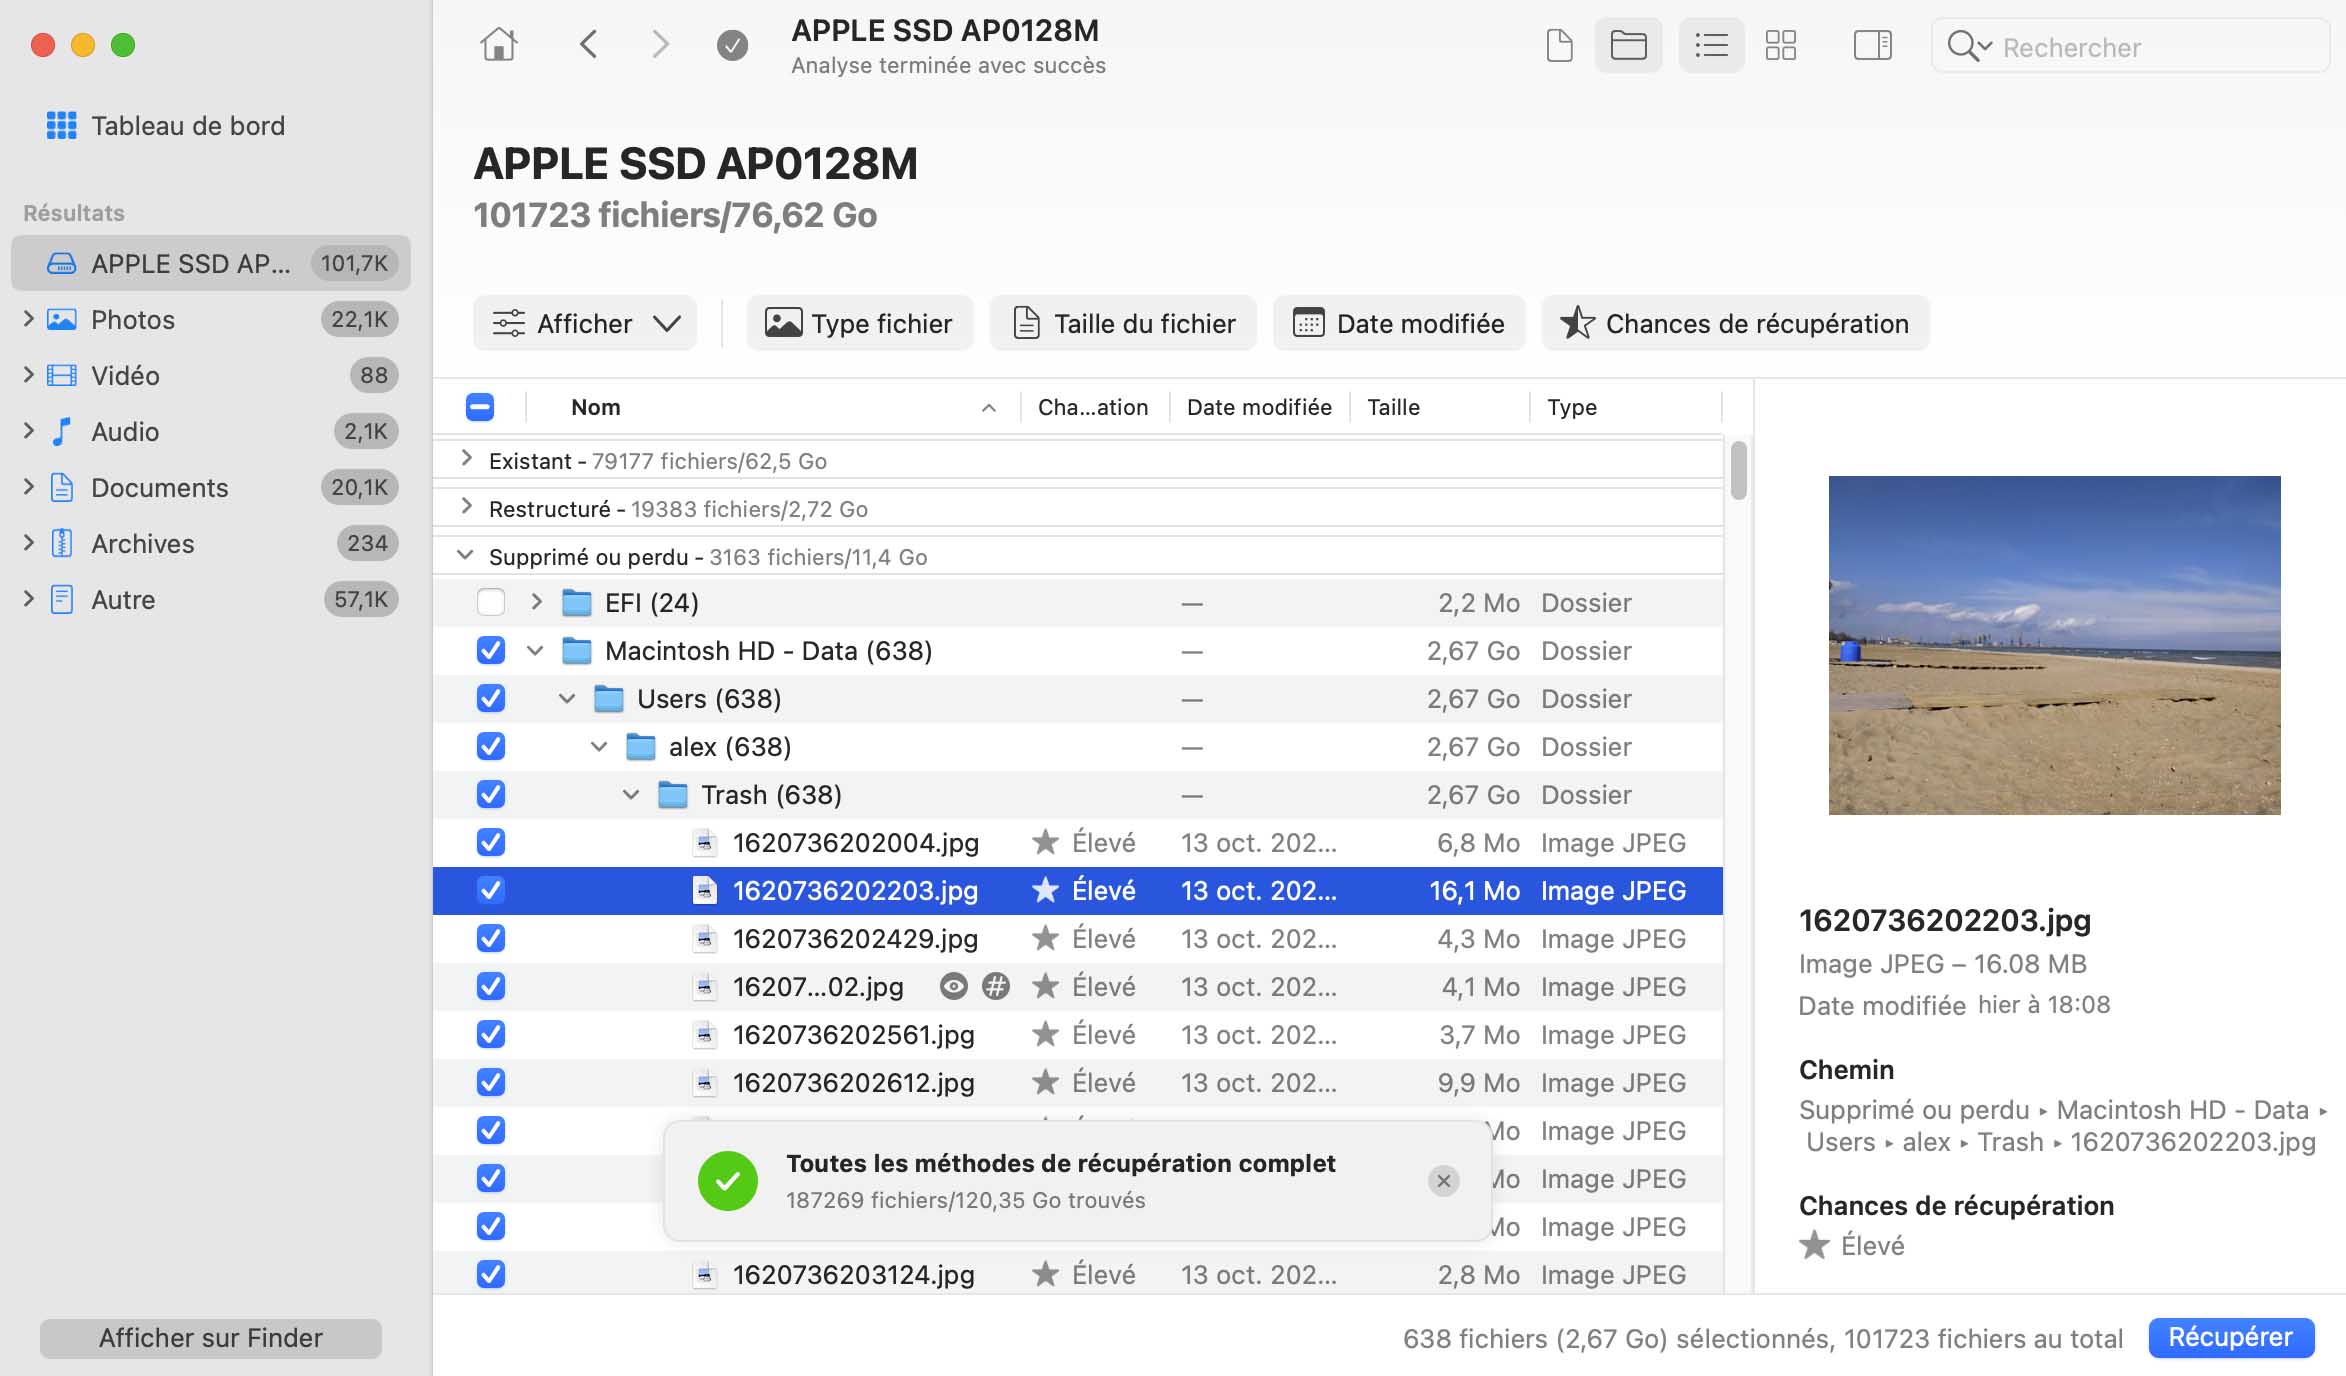The height and width of the screenshot is (1376, 2346).
Task: Toggle the select-all header checkbox
Action: (480, 407)
